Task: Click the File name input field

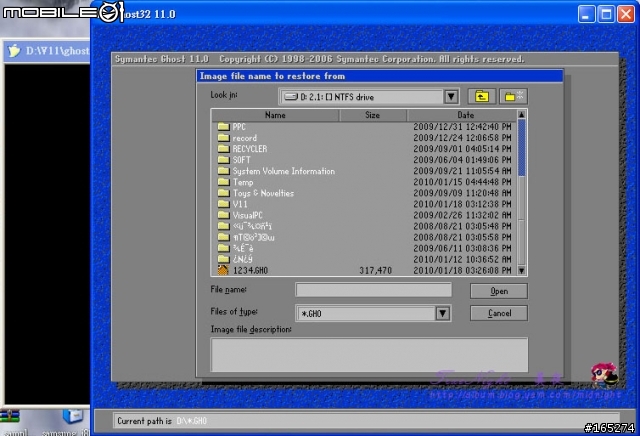Action: [373, 290]
